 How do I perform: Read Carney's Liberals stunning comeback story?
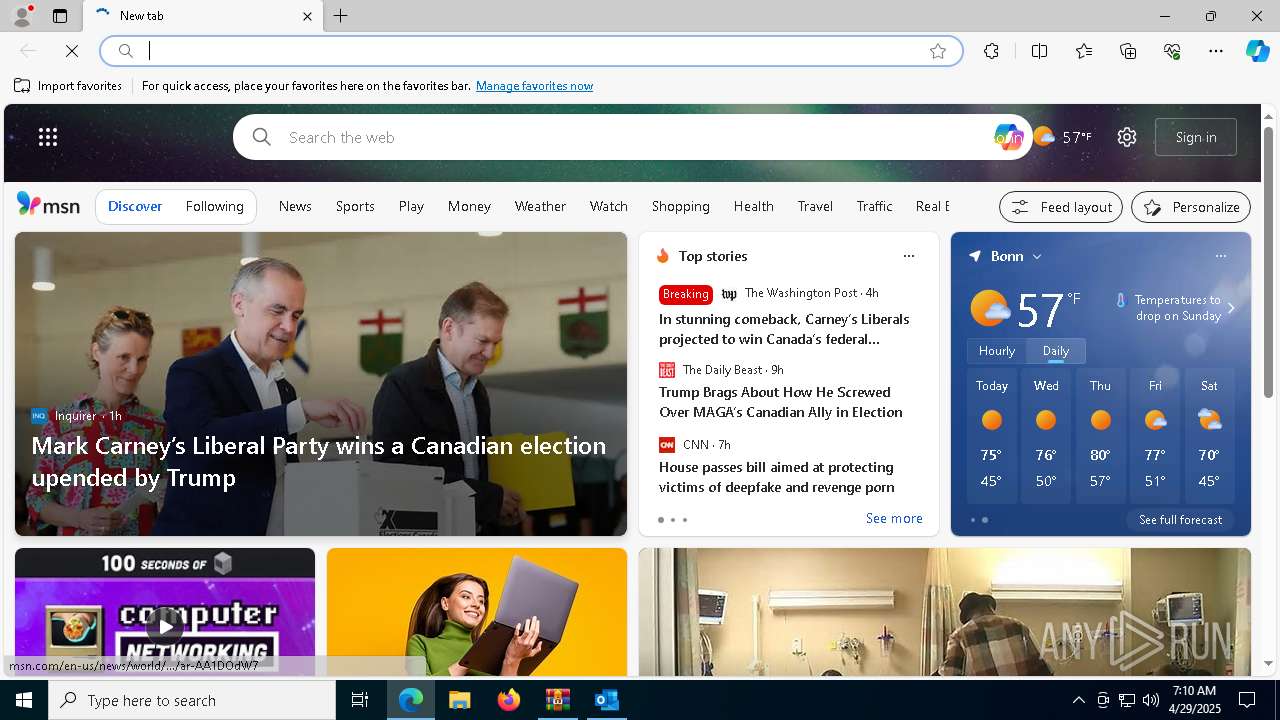(x=784, y=329)
